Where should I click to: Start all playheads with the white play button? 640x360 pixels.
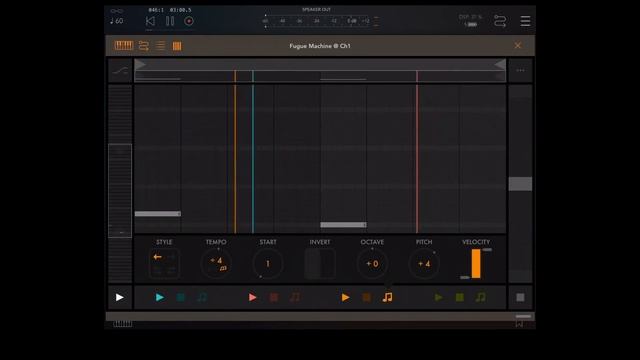[x=120, y=297]
